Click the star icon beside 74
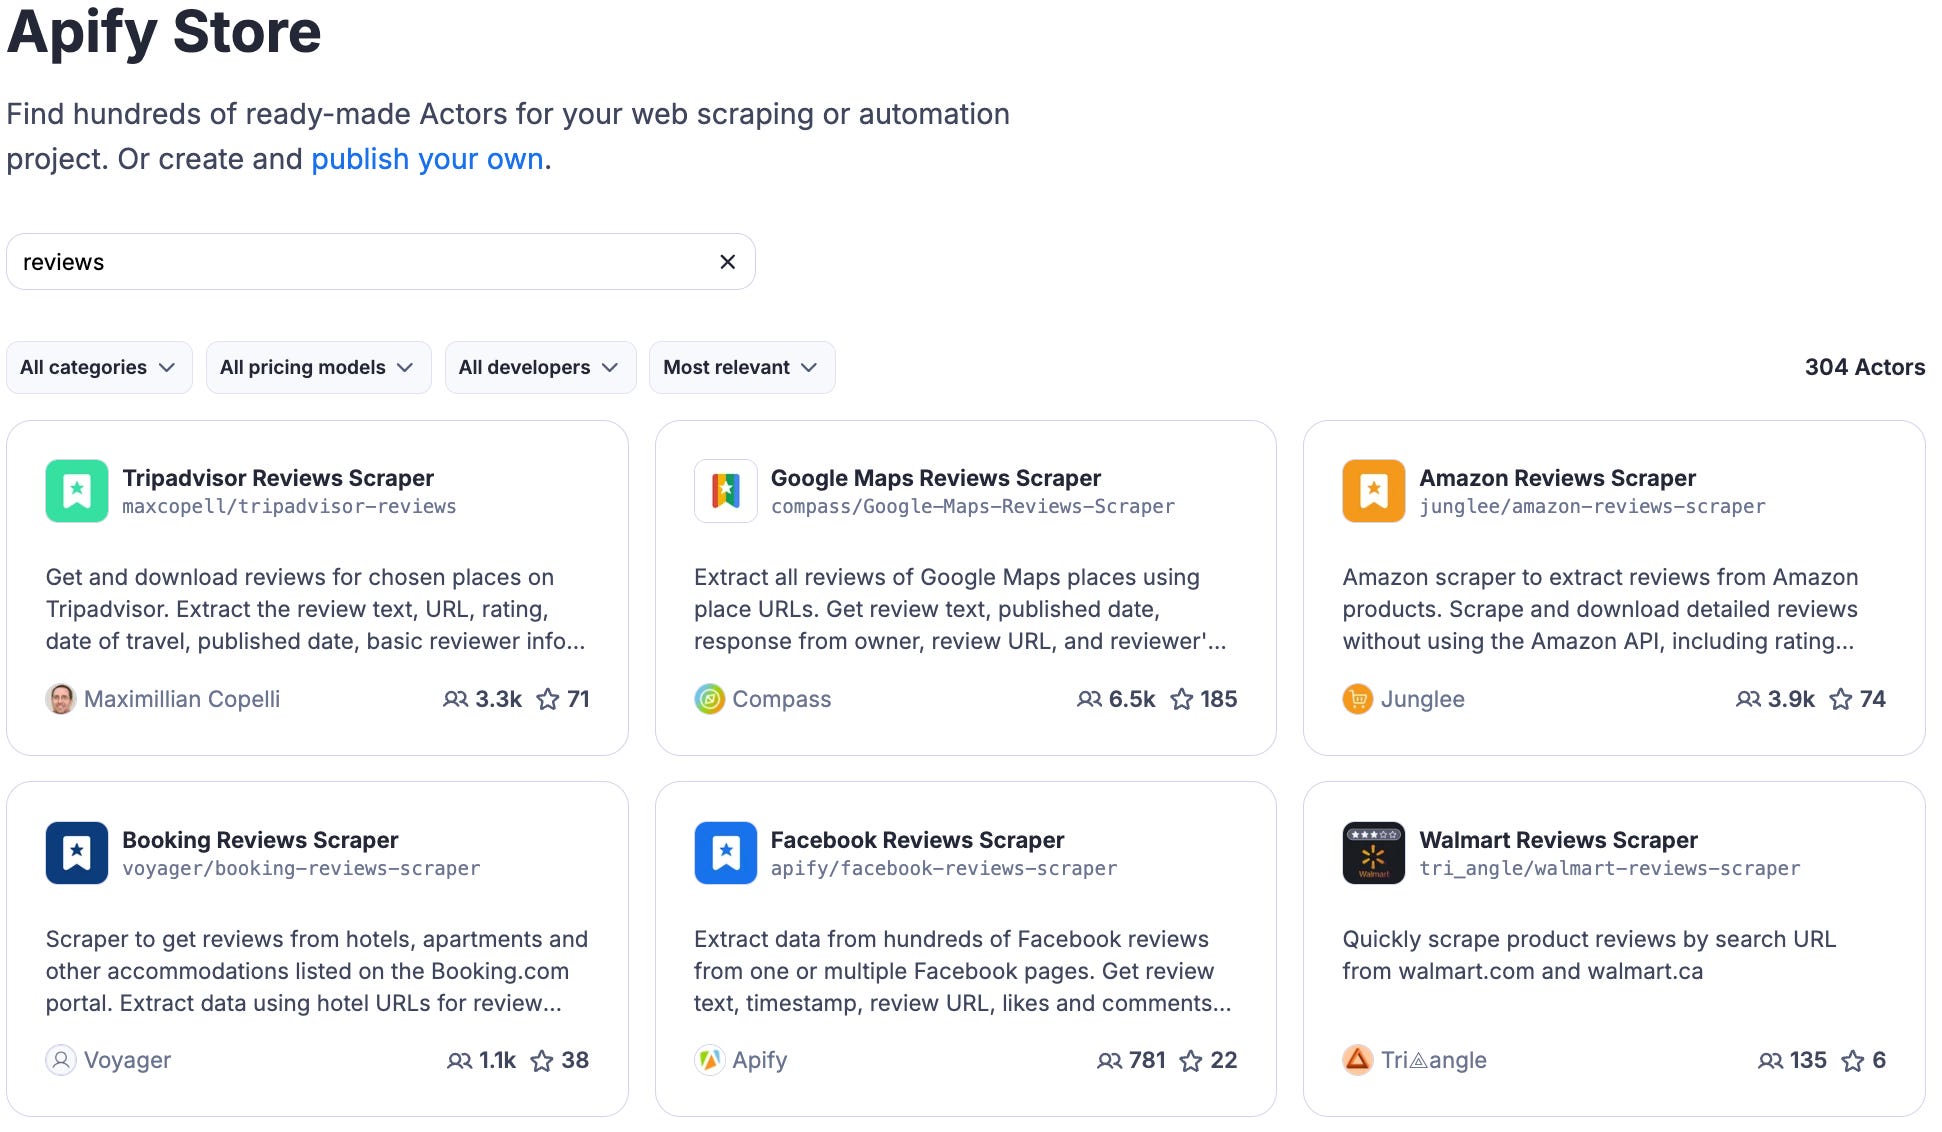 pos(1841,699)
